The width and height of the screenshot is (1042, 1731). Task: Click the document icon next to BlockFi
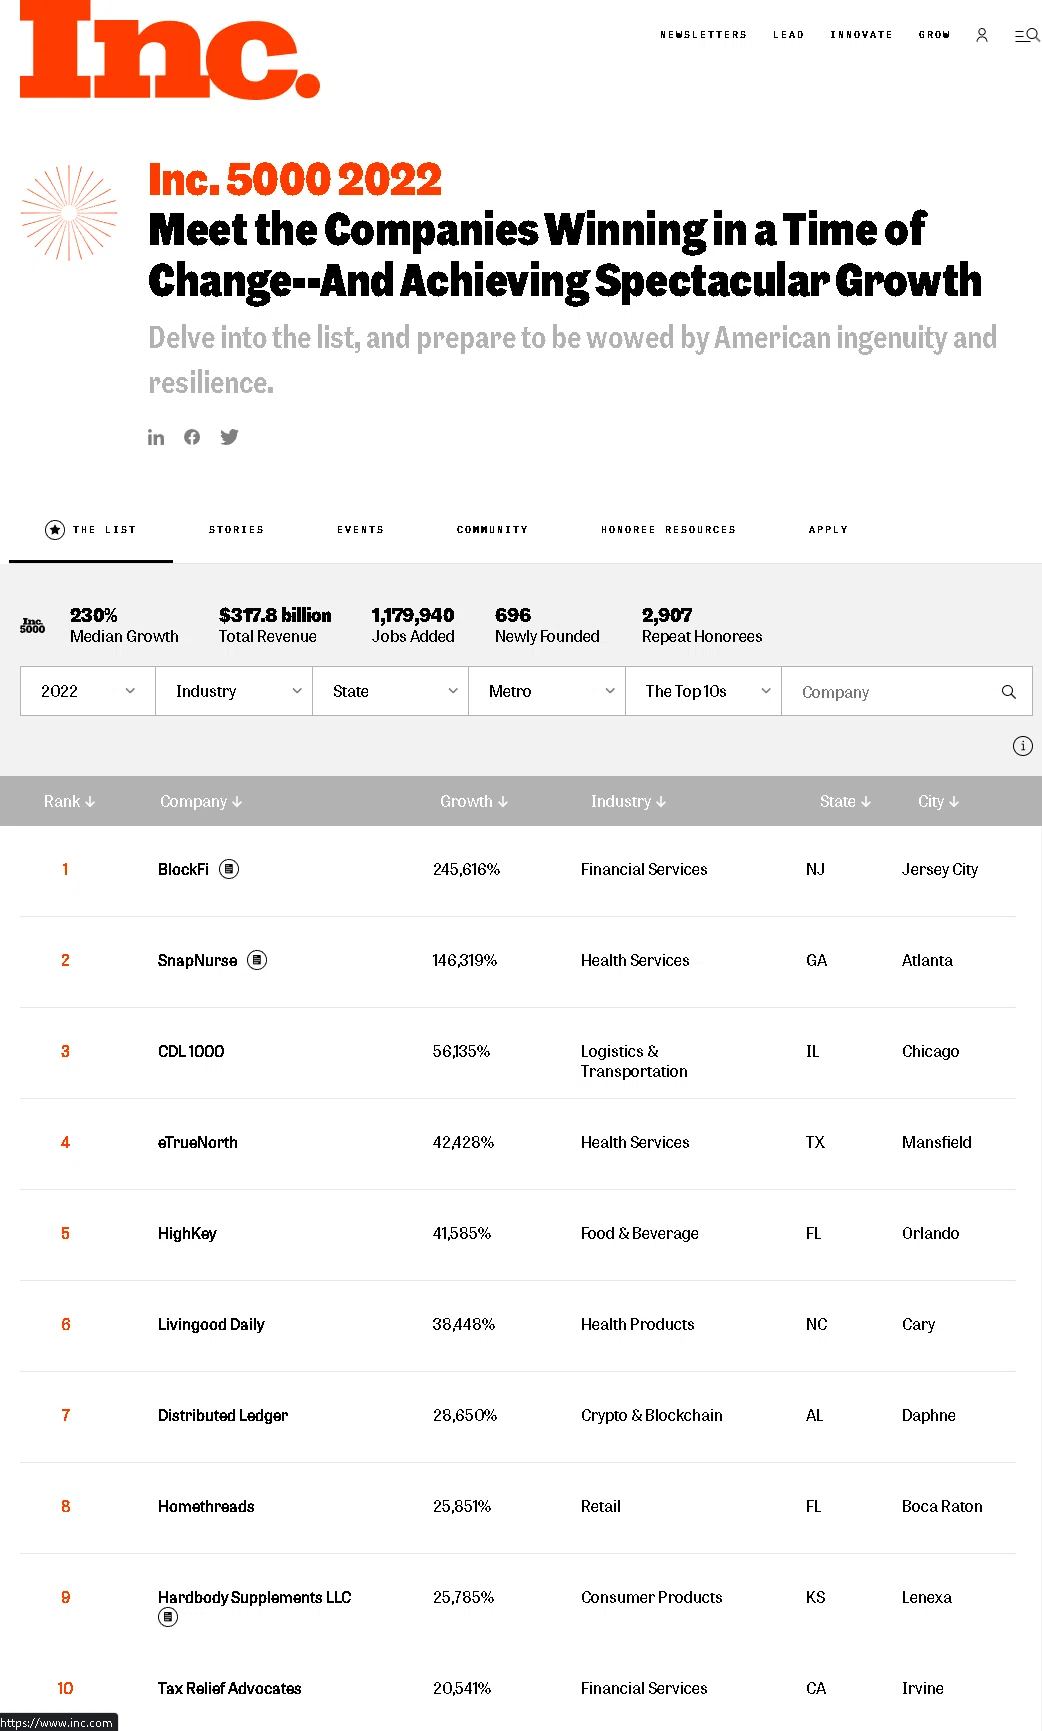pos(229,869)
